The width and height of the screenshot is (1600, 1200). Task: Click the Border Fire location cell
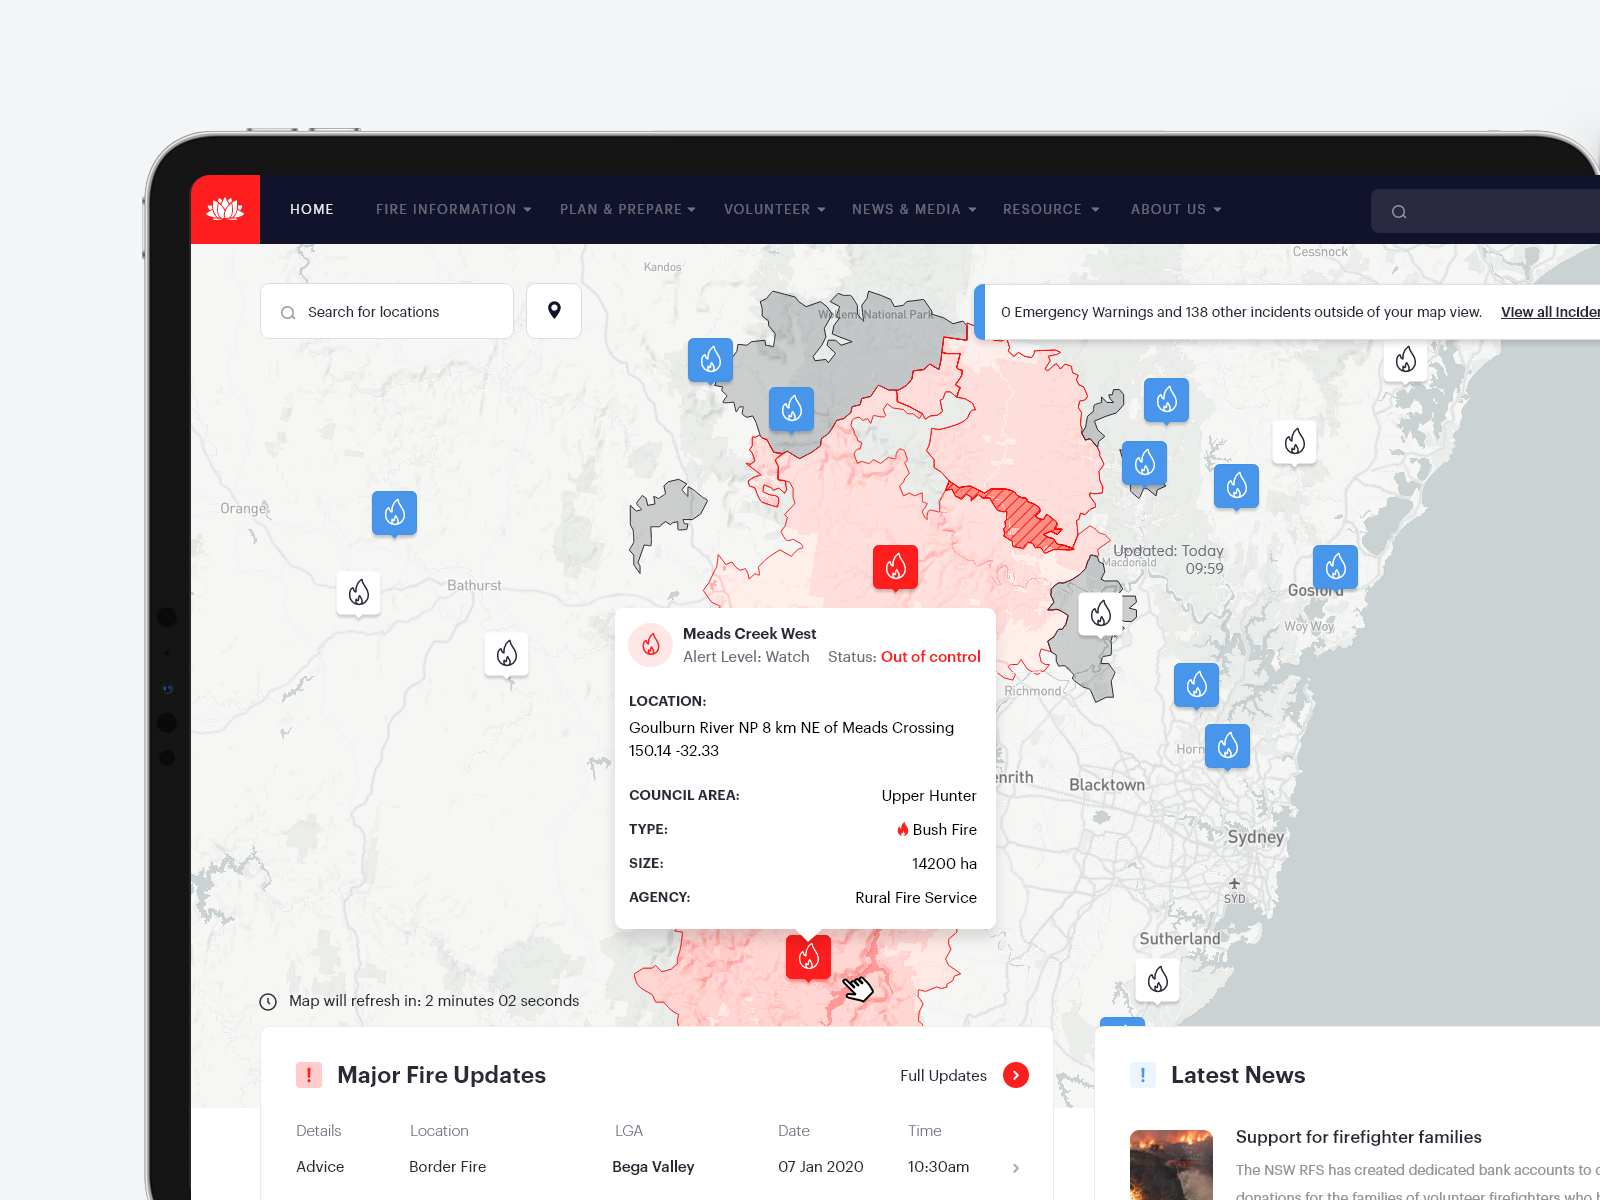coord(447,1166)
